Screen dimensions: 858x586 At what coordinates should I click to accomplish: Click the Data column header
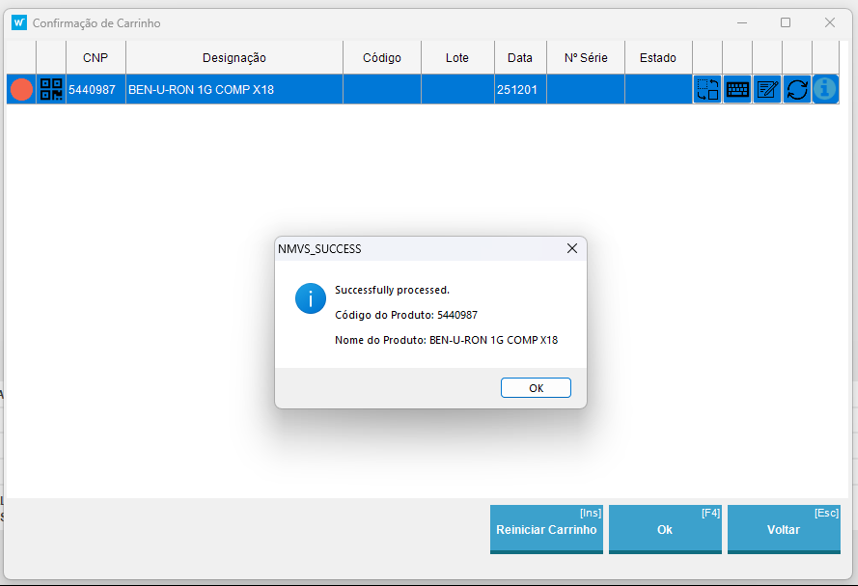pyautogui.click(x=520, y=57)
